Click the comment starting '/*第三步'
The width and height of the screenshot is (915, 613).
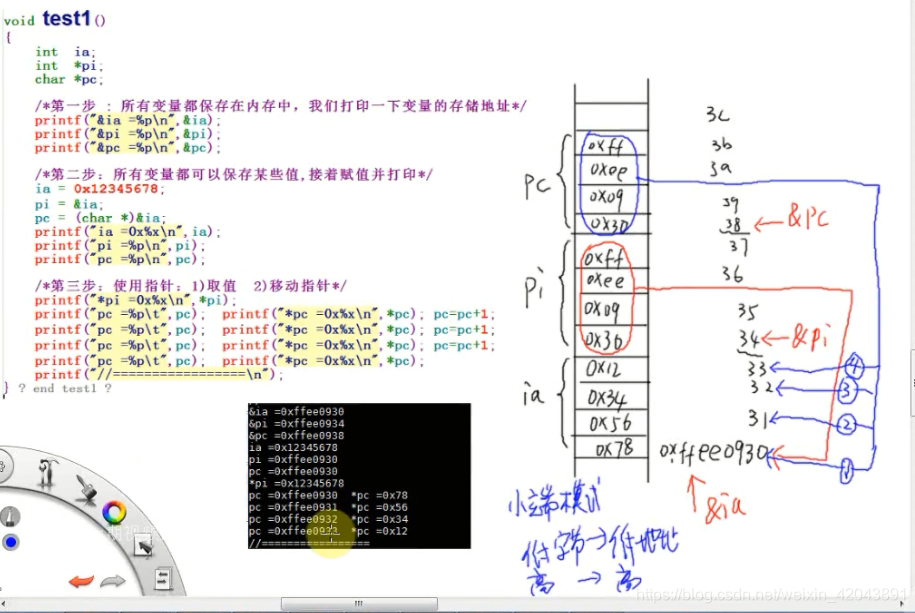pyautogui.click(x=191, y=286)
